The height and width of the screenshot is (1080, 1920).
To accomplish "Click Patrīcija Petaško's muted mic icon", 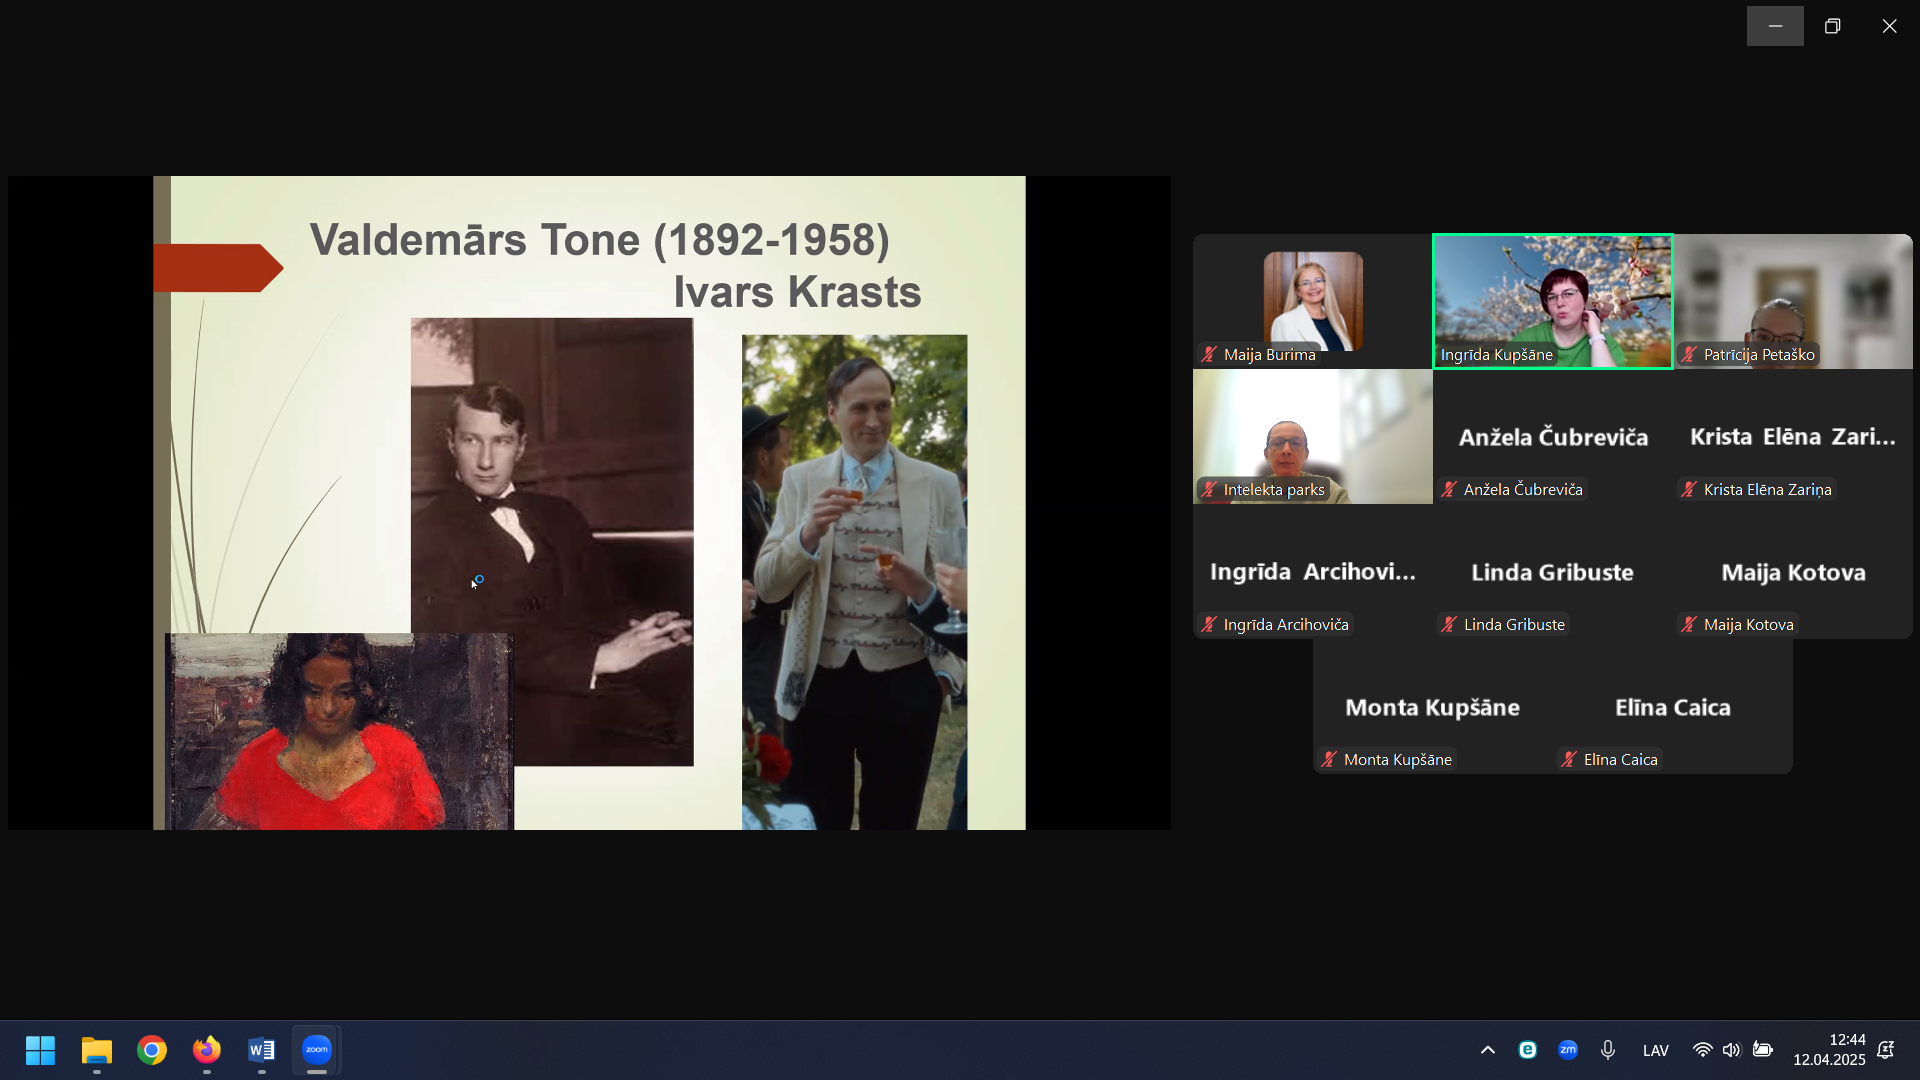I will click(x=1689, y=355).
